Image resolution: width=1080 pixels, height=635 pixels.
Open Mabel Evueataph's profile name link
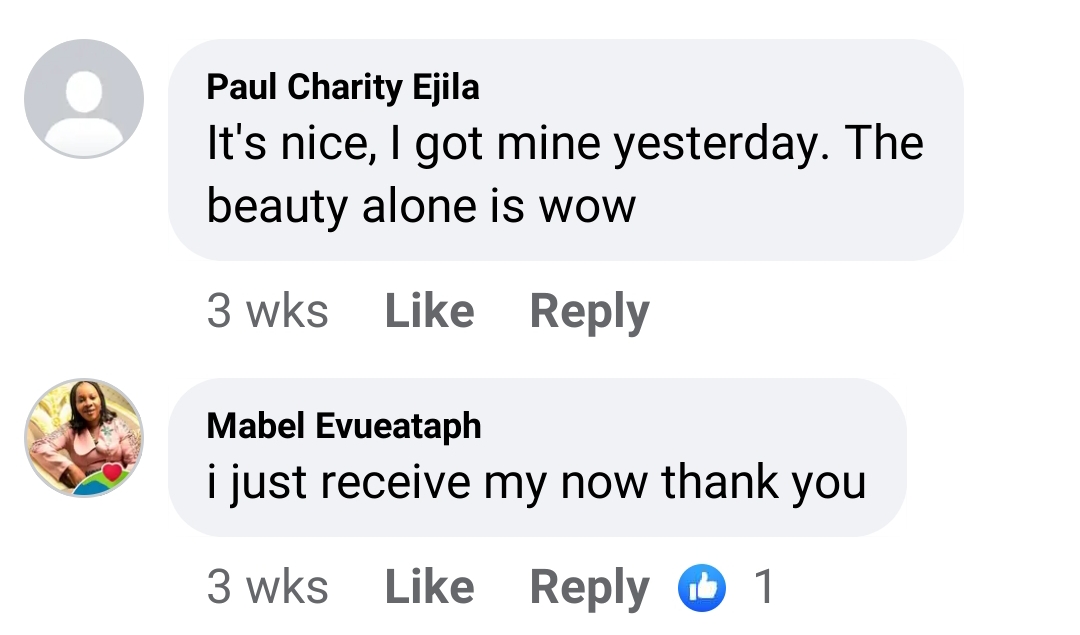(x=344, y=426)
